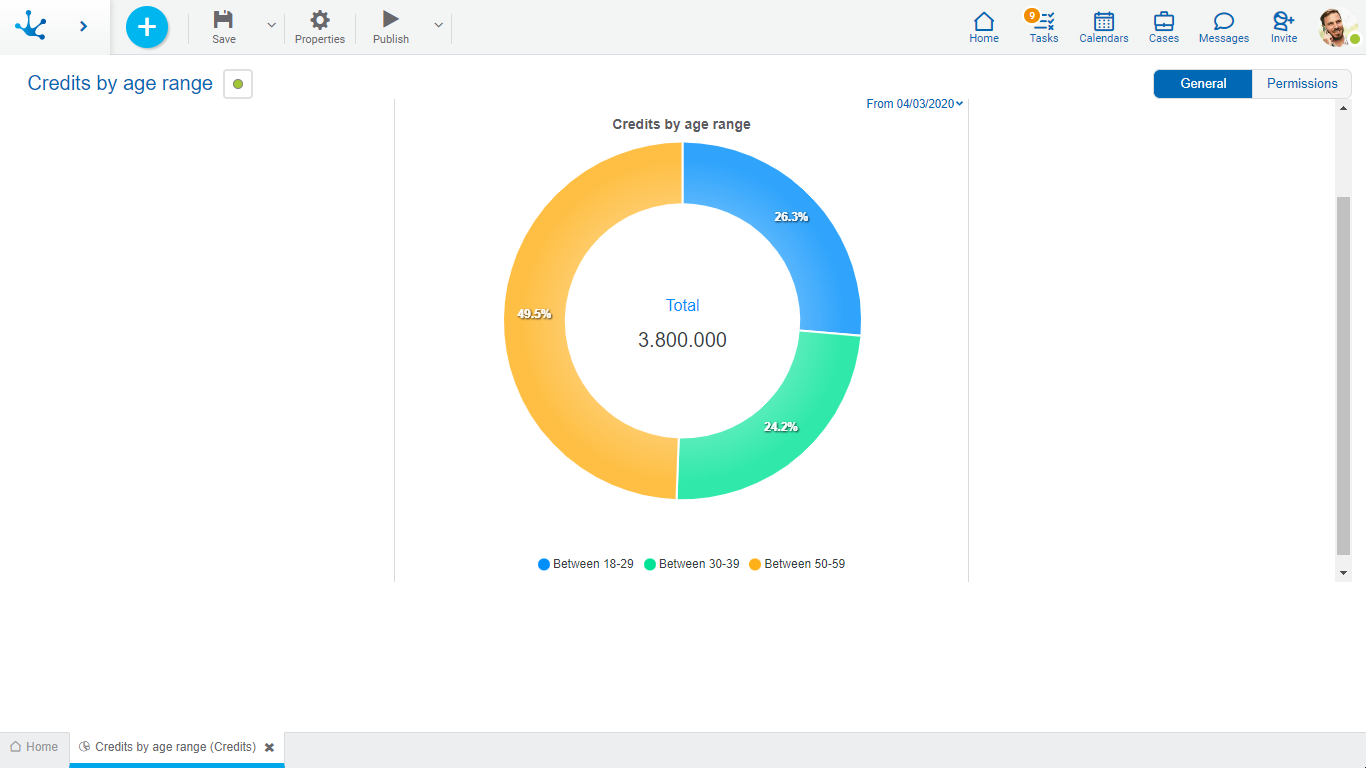Open the From 04/03/2020 date dropdown
Image resolution: width=1366 pixels, height=768 pixels.
[914, 104]
